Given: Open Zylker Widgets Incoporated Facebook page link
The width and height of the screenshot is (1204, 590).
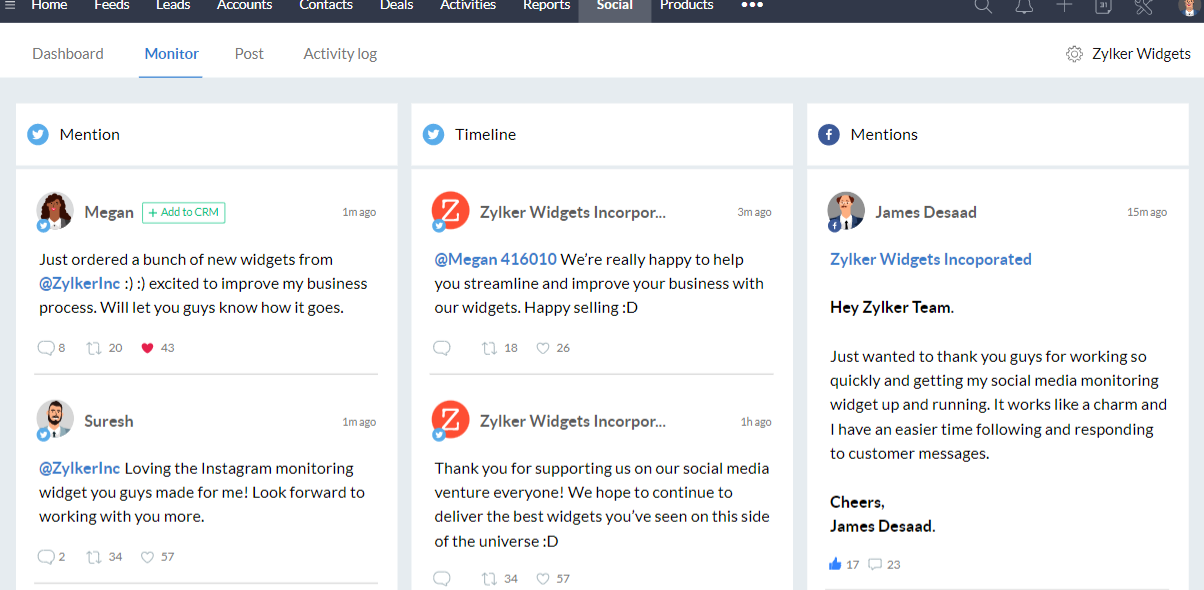Looking at the screenshot, I should click(931, 260).
